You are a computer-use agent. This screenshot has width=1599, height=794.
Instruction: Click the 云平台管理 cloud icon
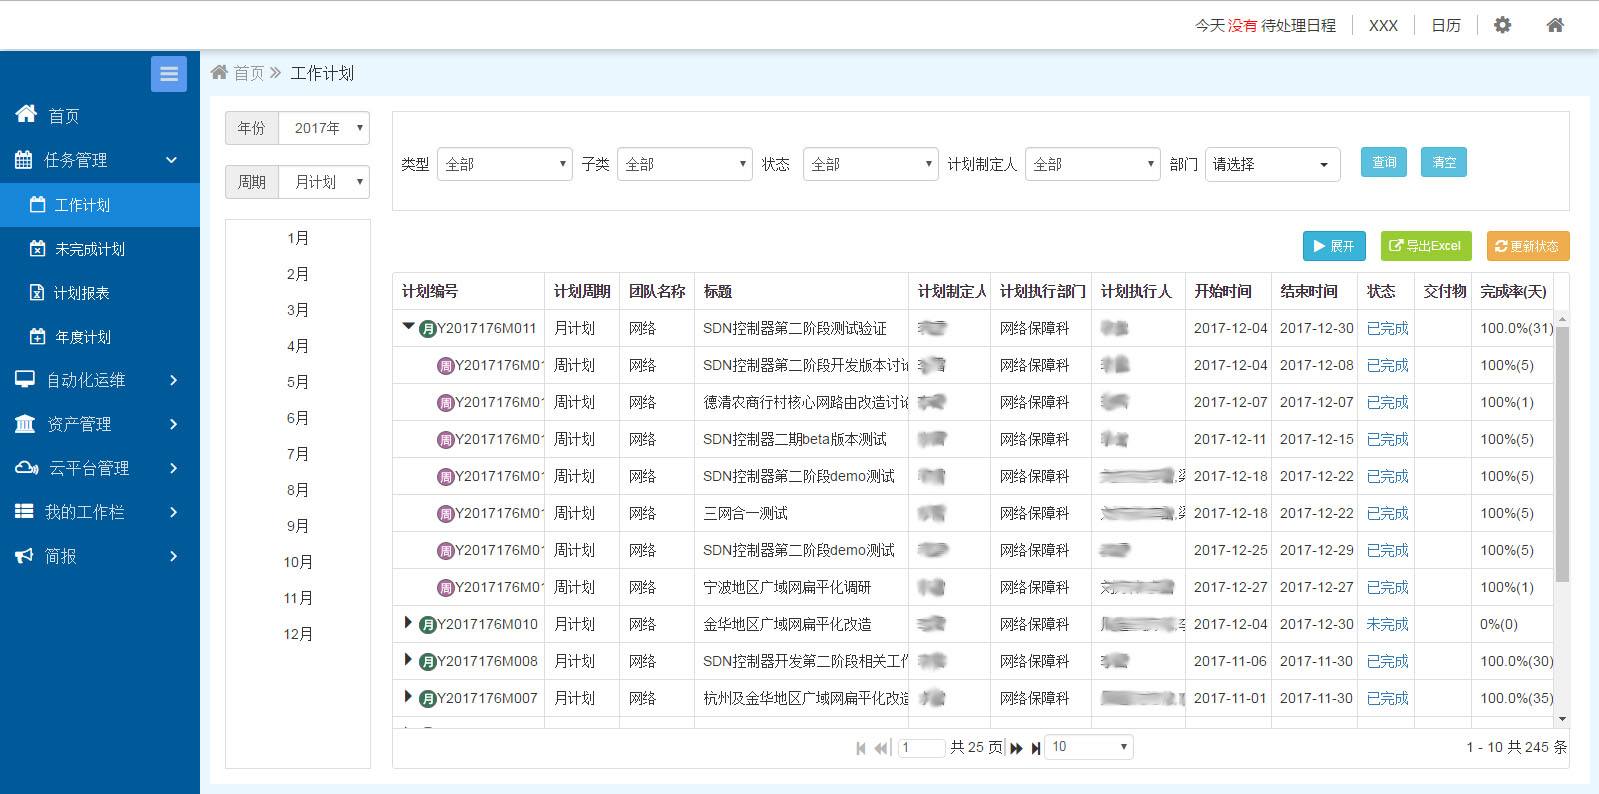(x=26, y=468)
